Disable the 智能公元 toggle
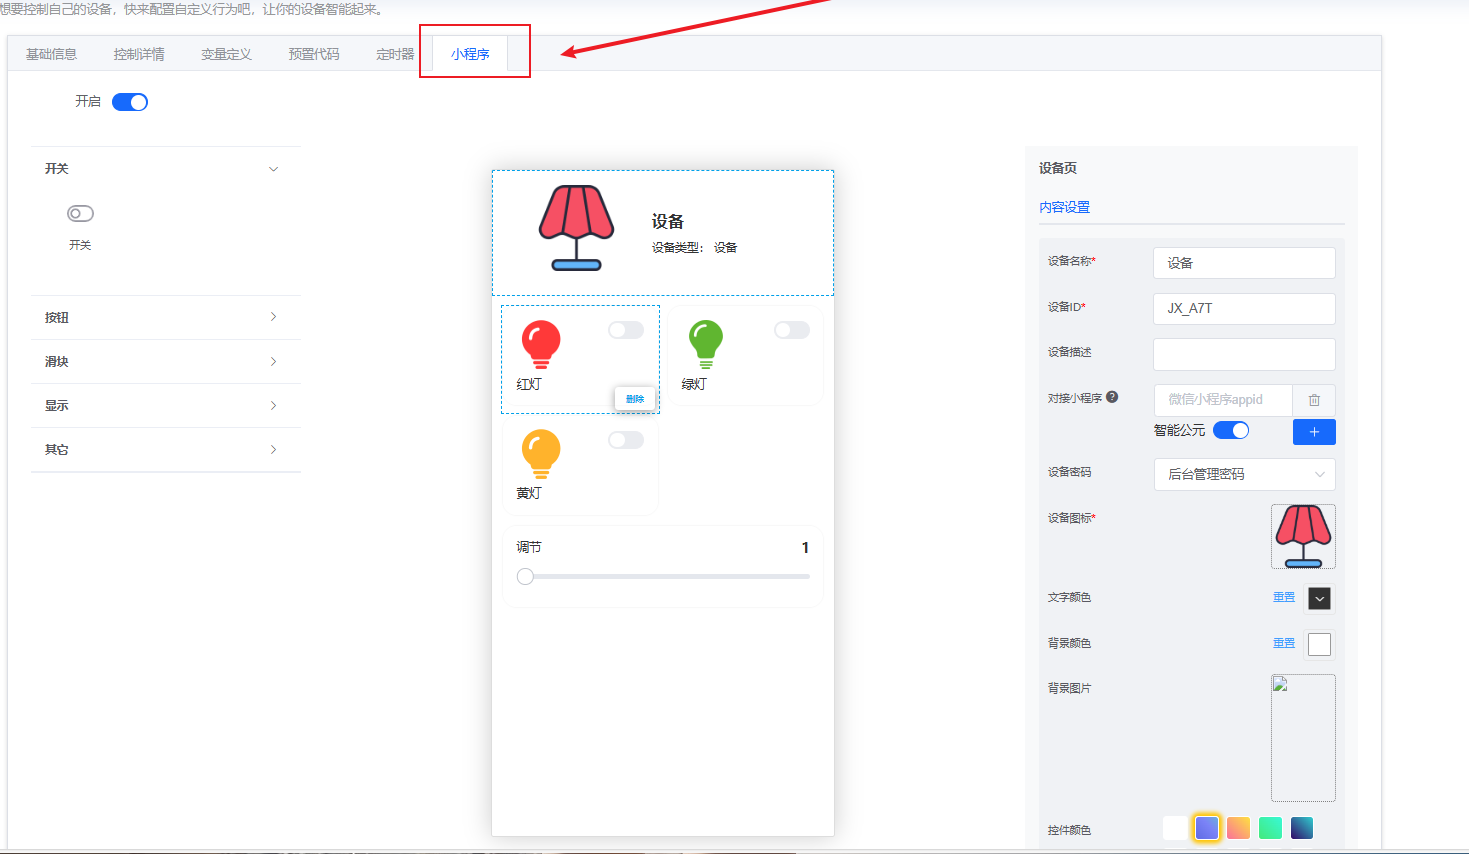The image size is (1469, 854). (x=1231, y=430)
